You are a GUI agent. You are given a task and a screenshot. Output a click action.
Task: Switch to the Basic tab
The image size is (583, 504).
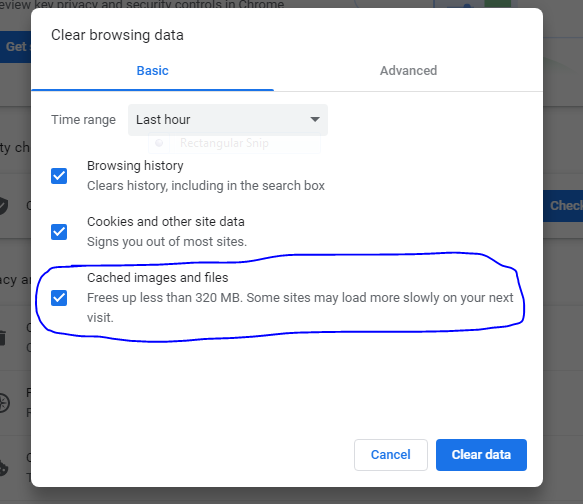coord(152,71)
